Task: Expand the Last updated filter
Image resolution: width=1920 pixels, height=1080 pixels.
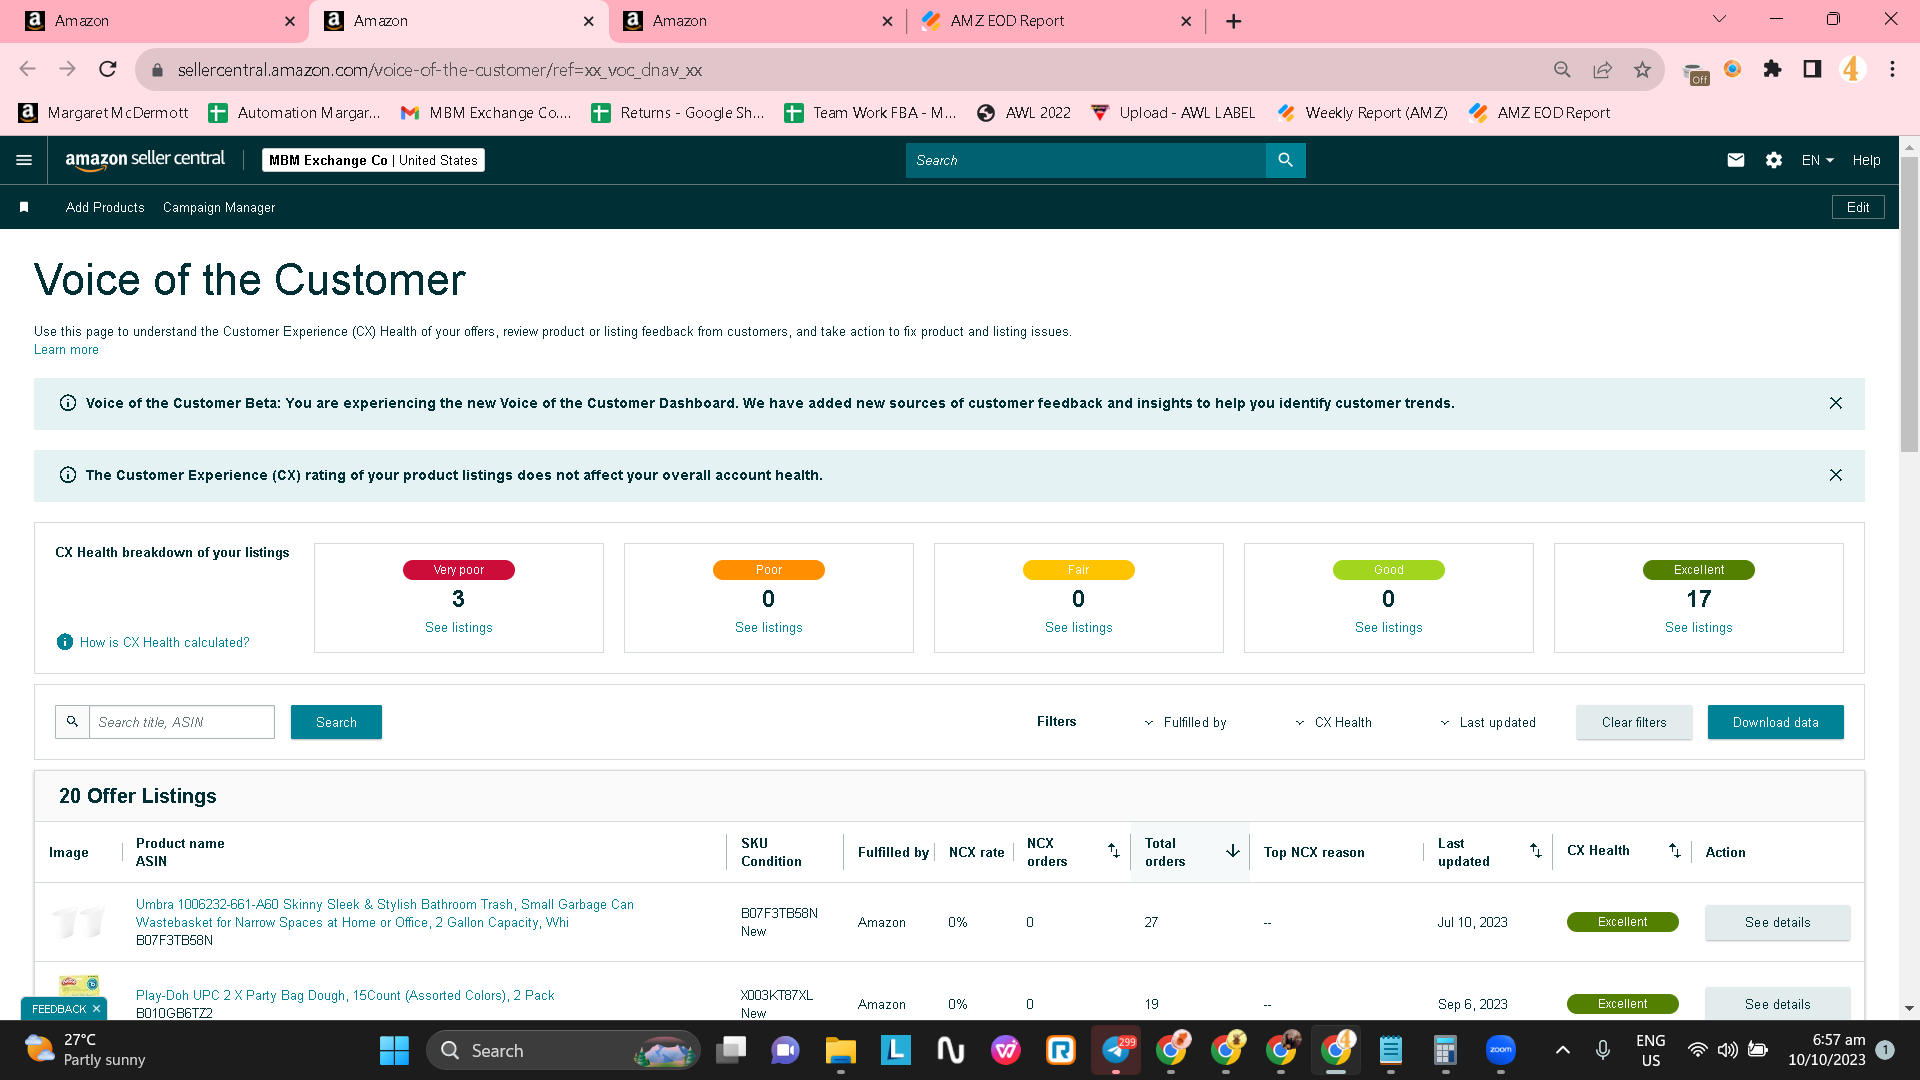Action: (1488, 722)
